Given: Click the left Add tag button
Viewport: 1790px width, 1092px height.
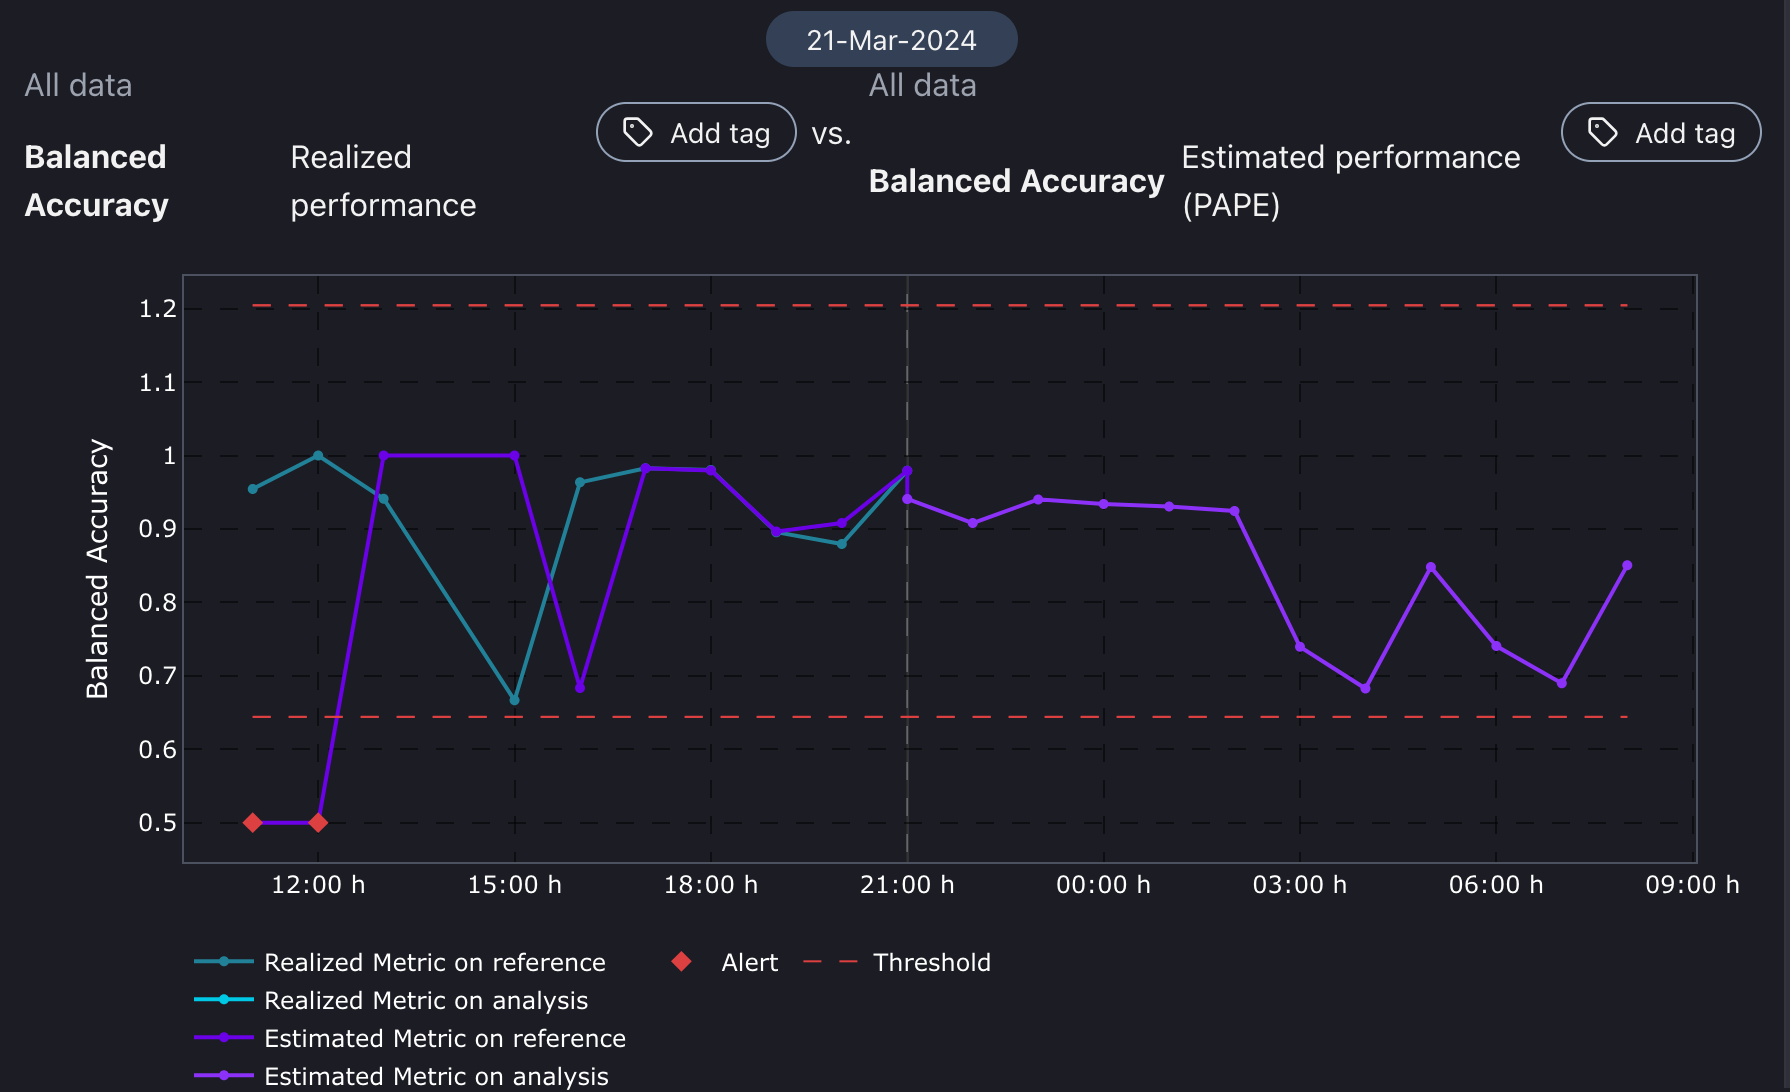Looking at the screenshot, I should [x=696, y=131].
